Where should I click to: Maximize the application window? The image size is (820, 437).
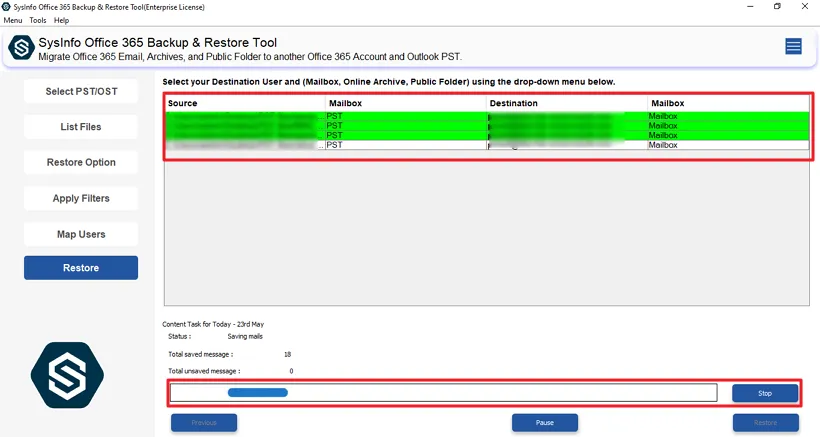click(777, 6)
